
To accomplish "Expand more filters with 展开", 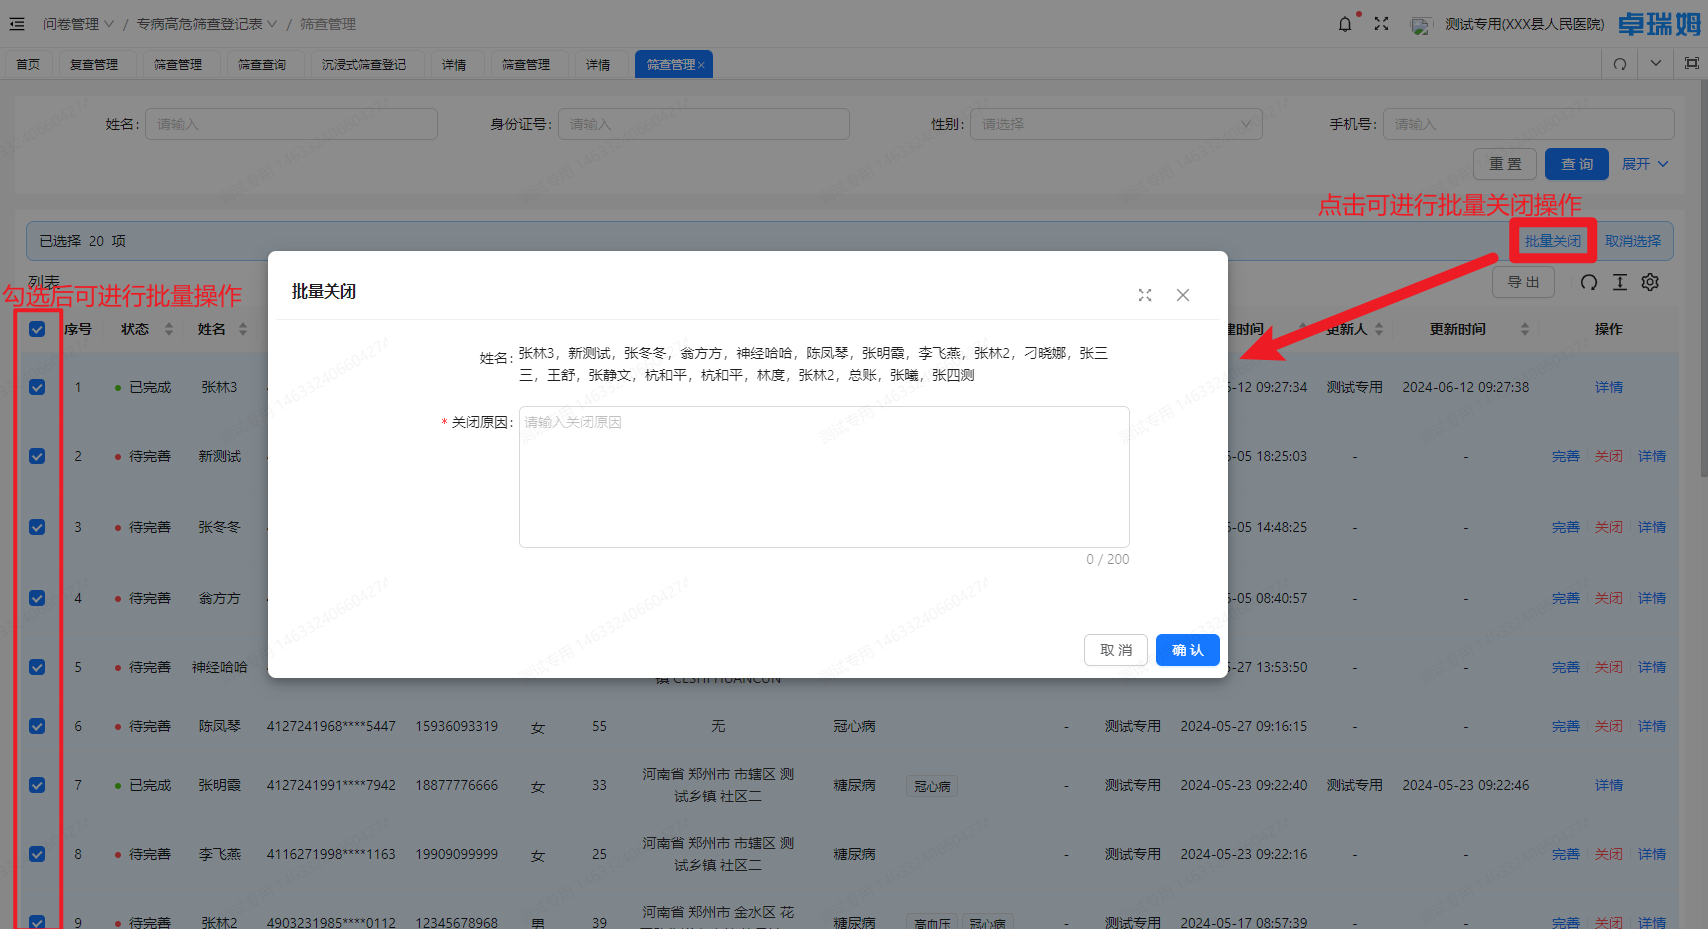I will point(1644,164).
